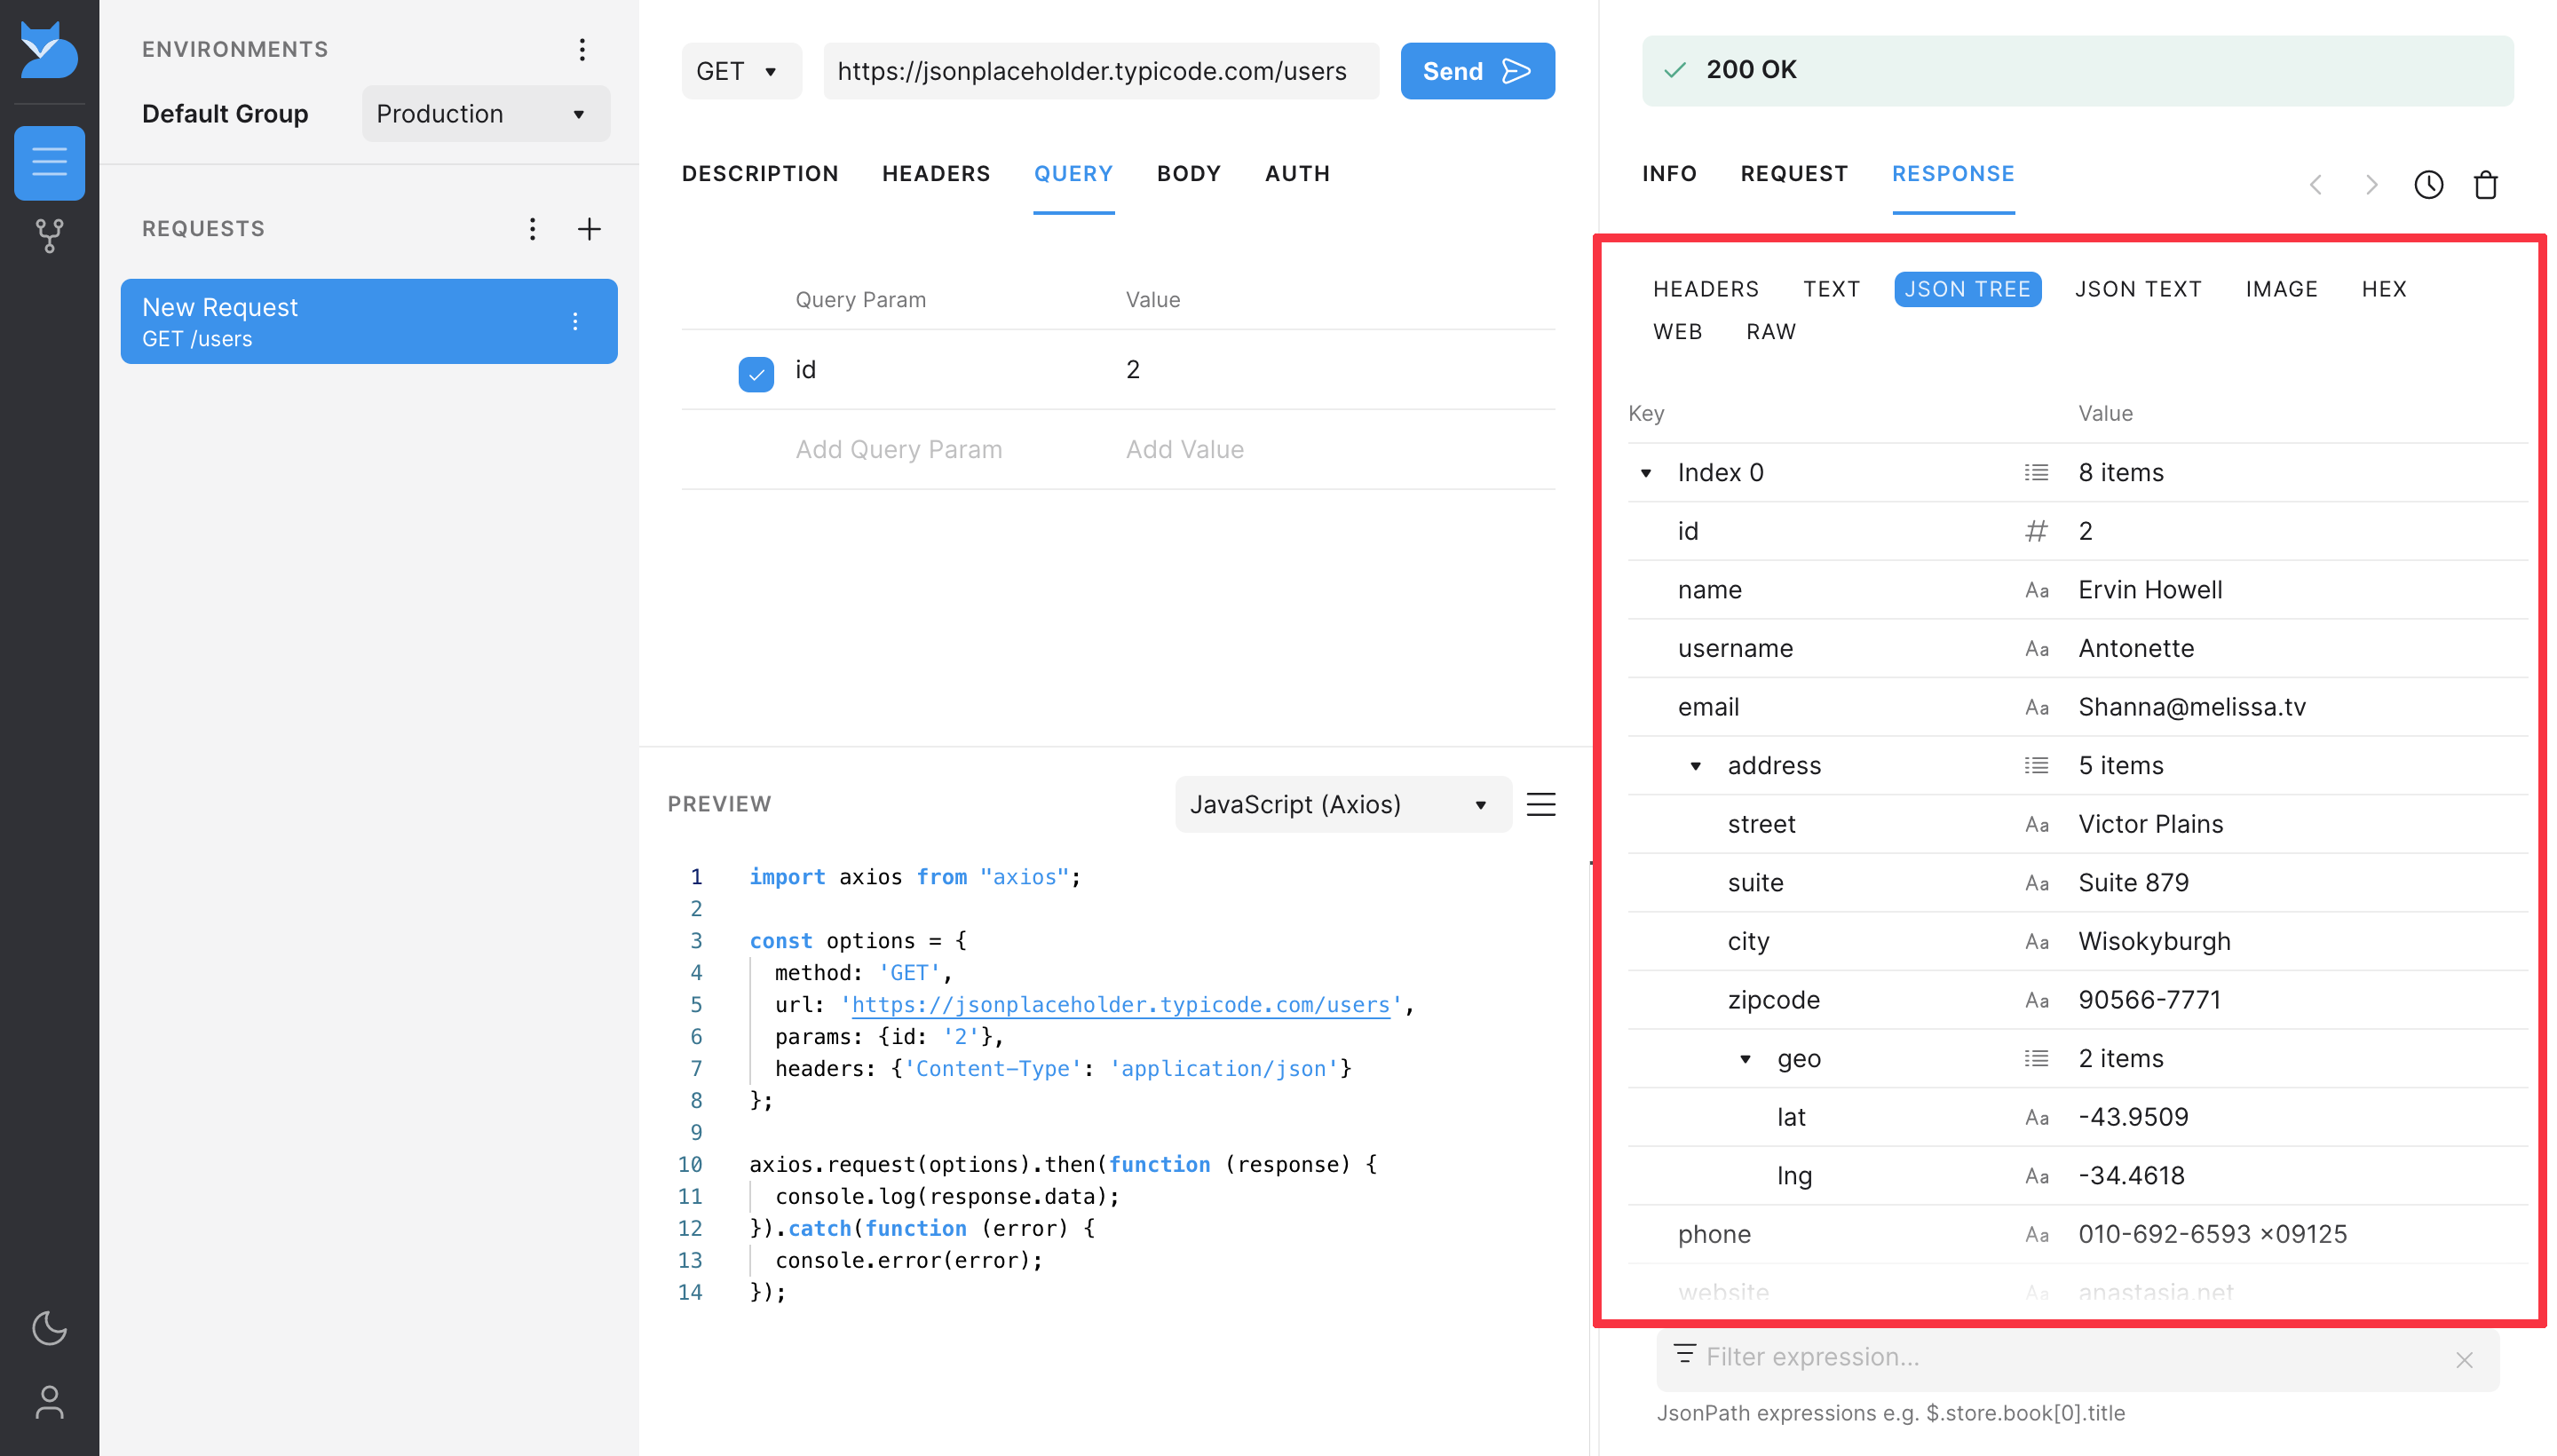Toggle dark mode moon icon
The width and height of the screenshot is (2557, 1456).
(x=49, y=1328)
